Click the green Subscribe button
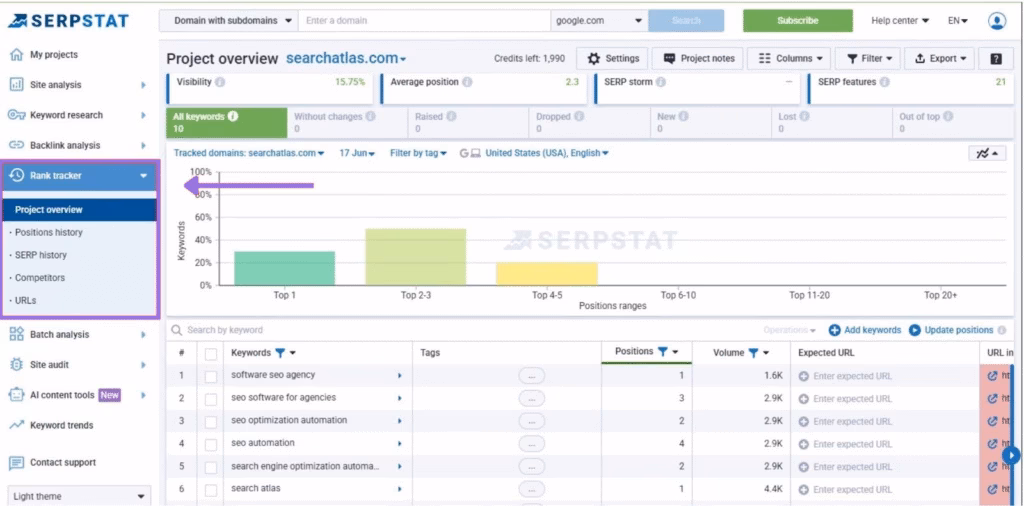 pyautogui.click(x=797, y=20)
